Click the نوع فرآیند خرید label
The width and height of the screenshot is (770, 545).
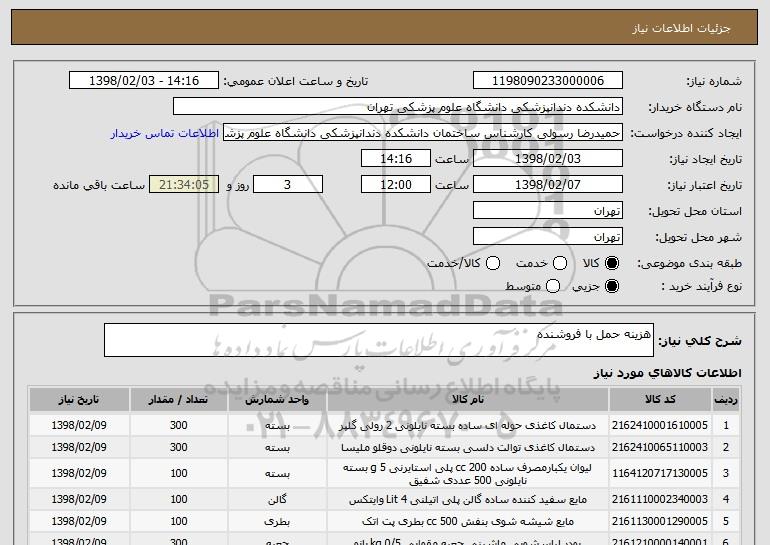[x=701, y=286]
